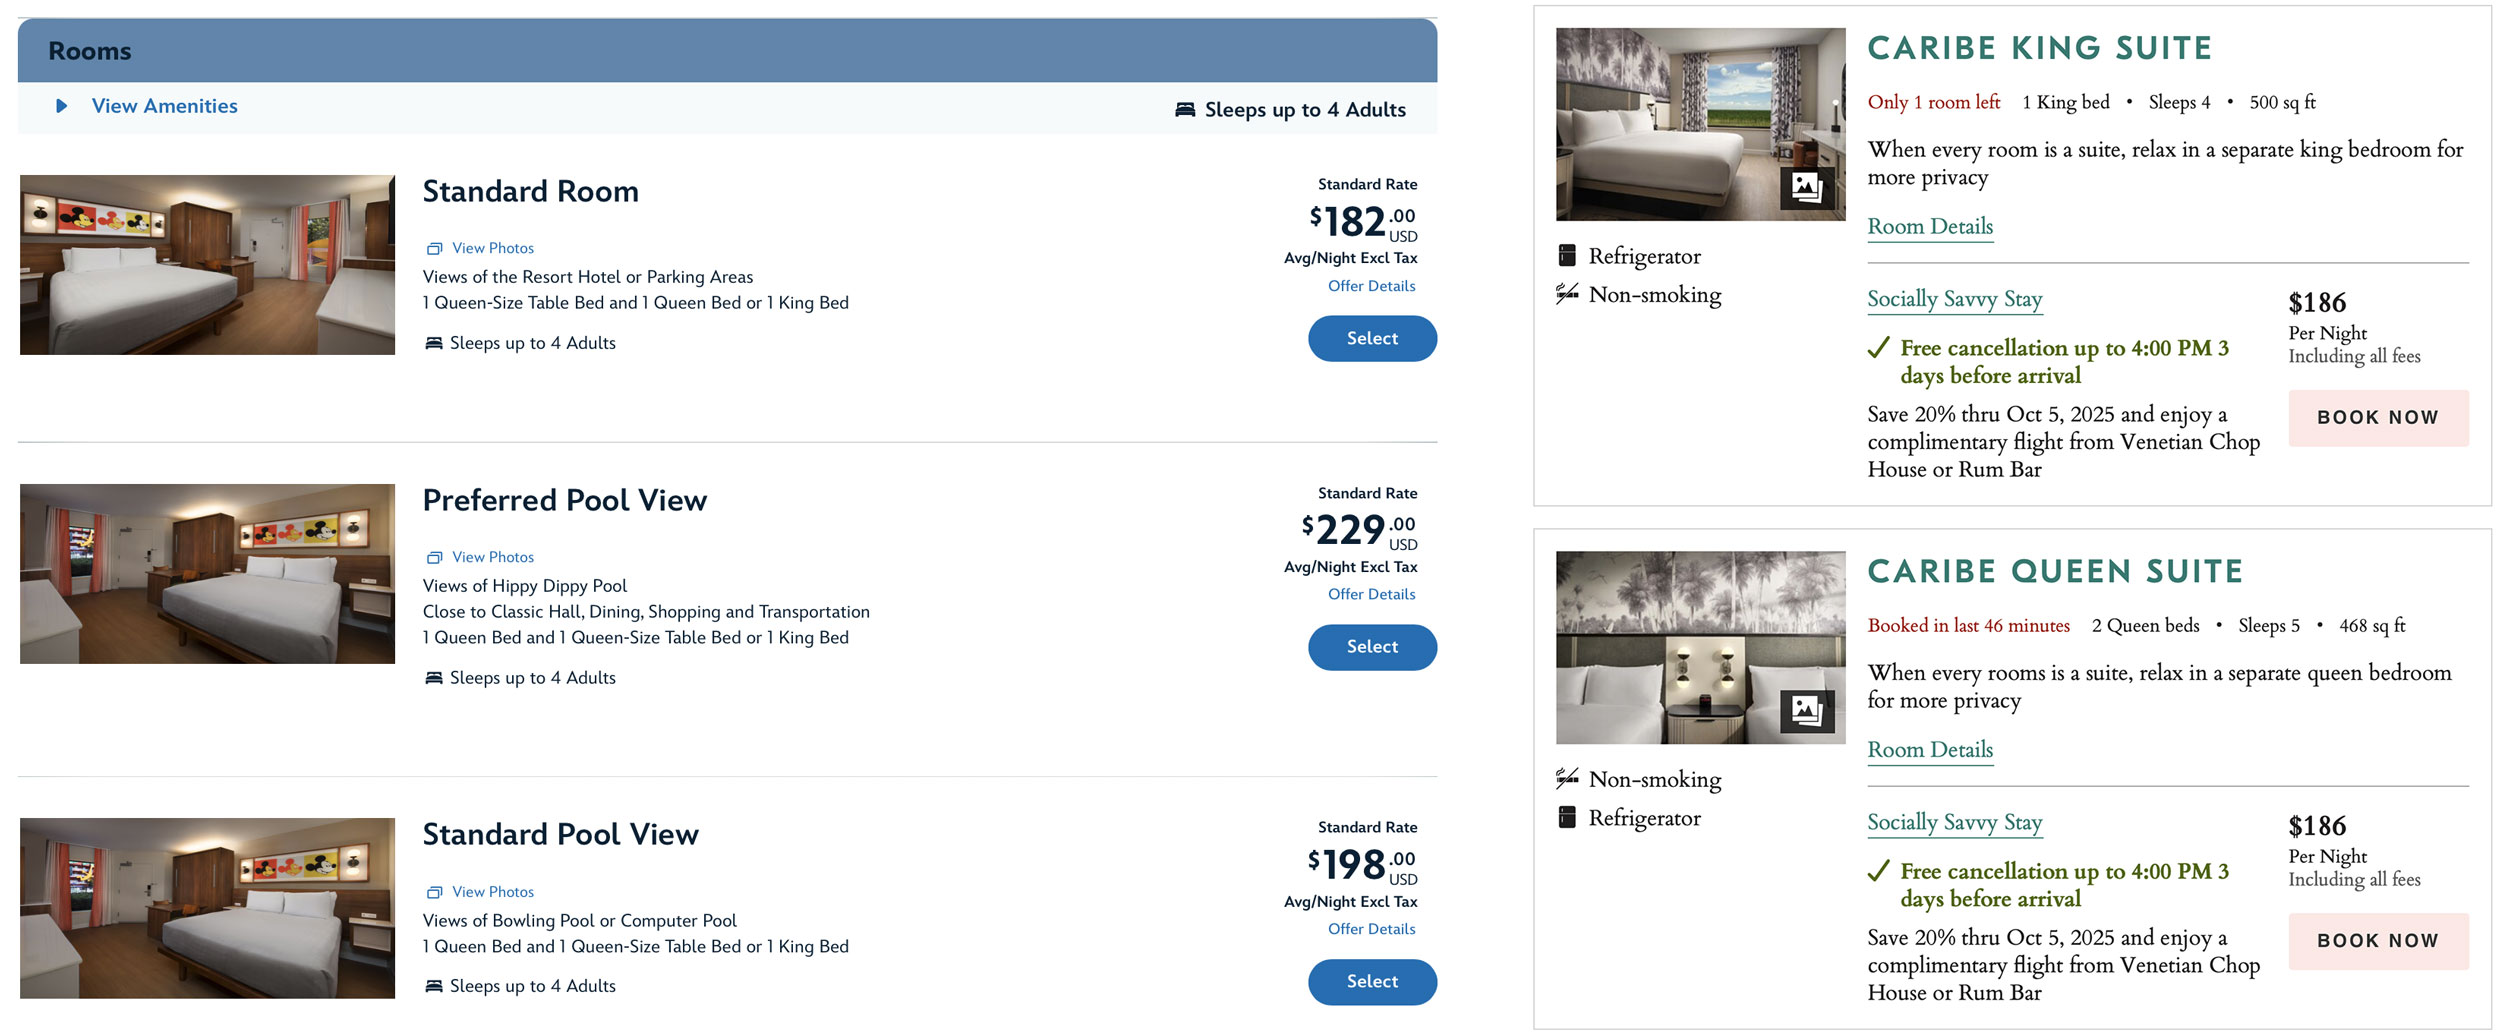Click the View Photos icon for Preferred Pool View
The image size is (2500, 1034).
tap(434, 558)
